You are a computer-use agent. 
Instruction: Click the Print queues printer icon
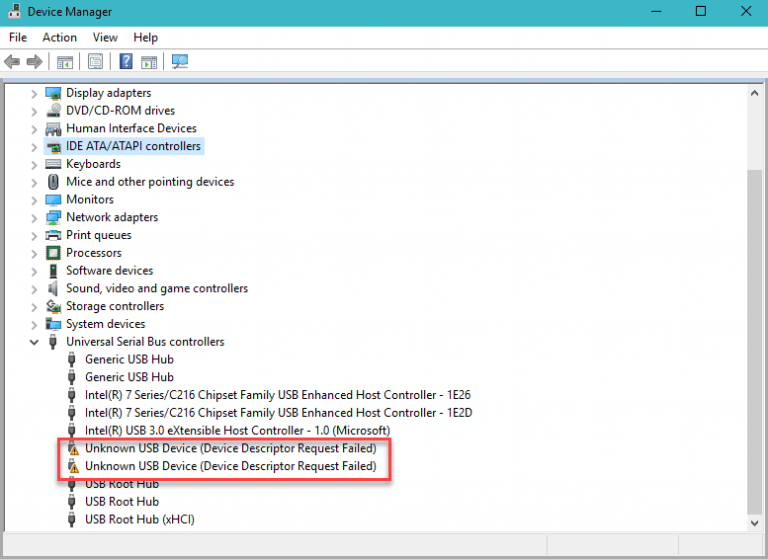pos(53,235)
